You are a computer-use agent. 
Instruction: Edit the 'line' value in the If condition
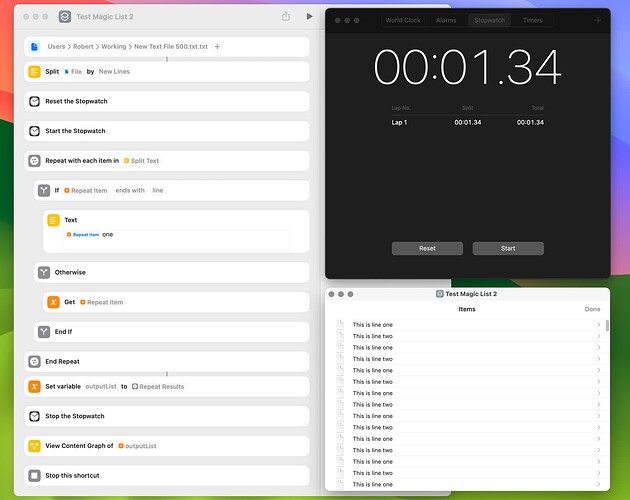pyautogui.click(x=158, y=191)
